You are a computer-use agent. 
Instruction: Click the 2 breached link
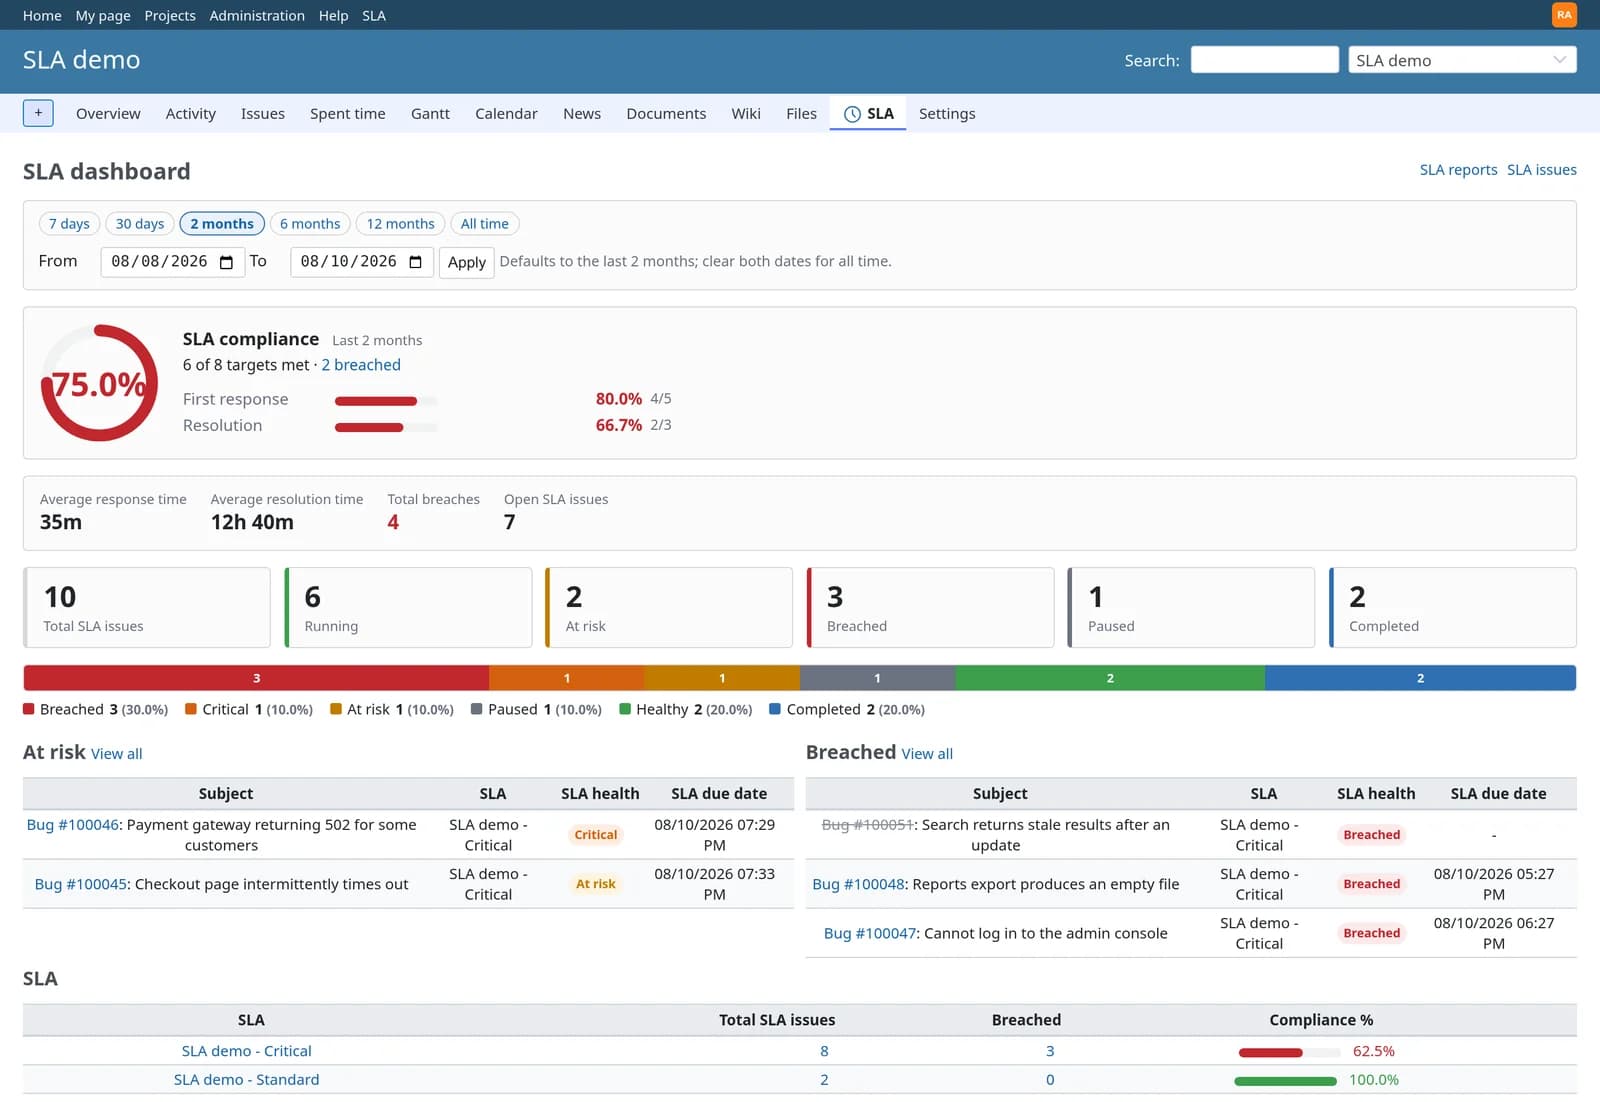(361, 365)
